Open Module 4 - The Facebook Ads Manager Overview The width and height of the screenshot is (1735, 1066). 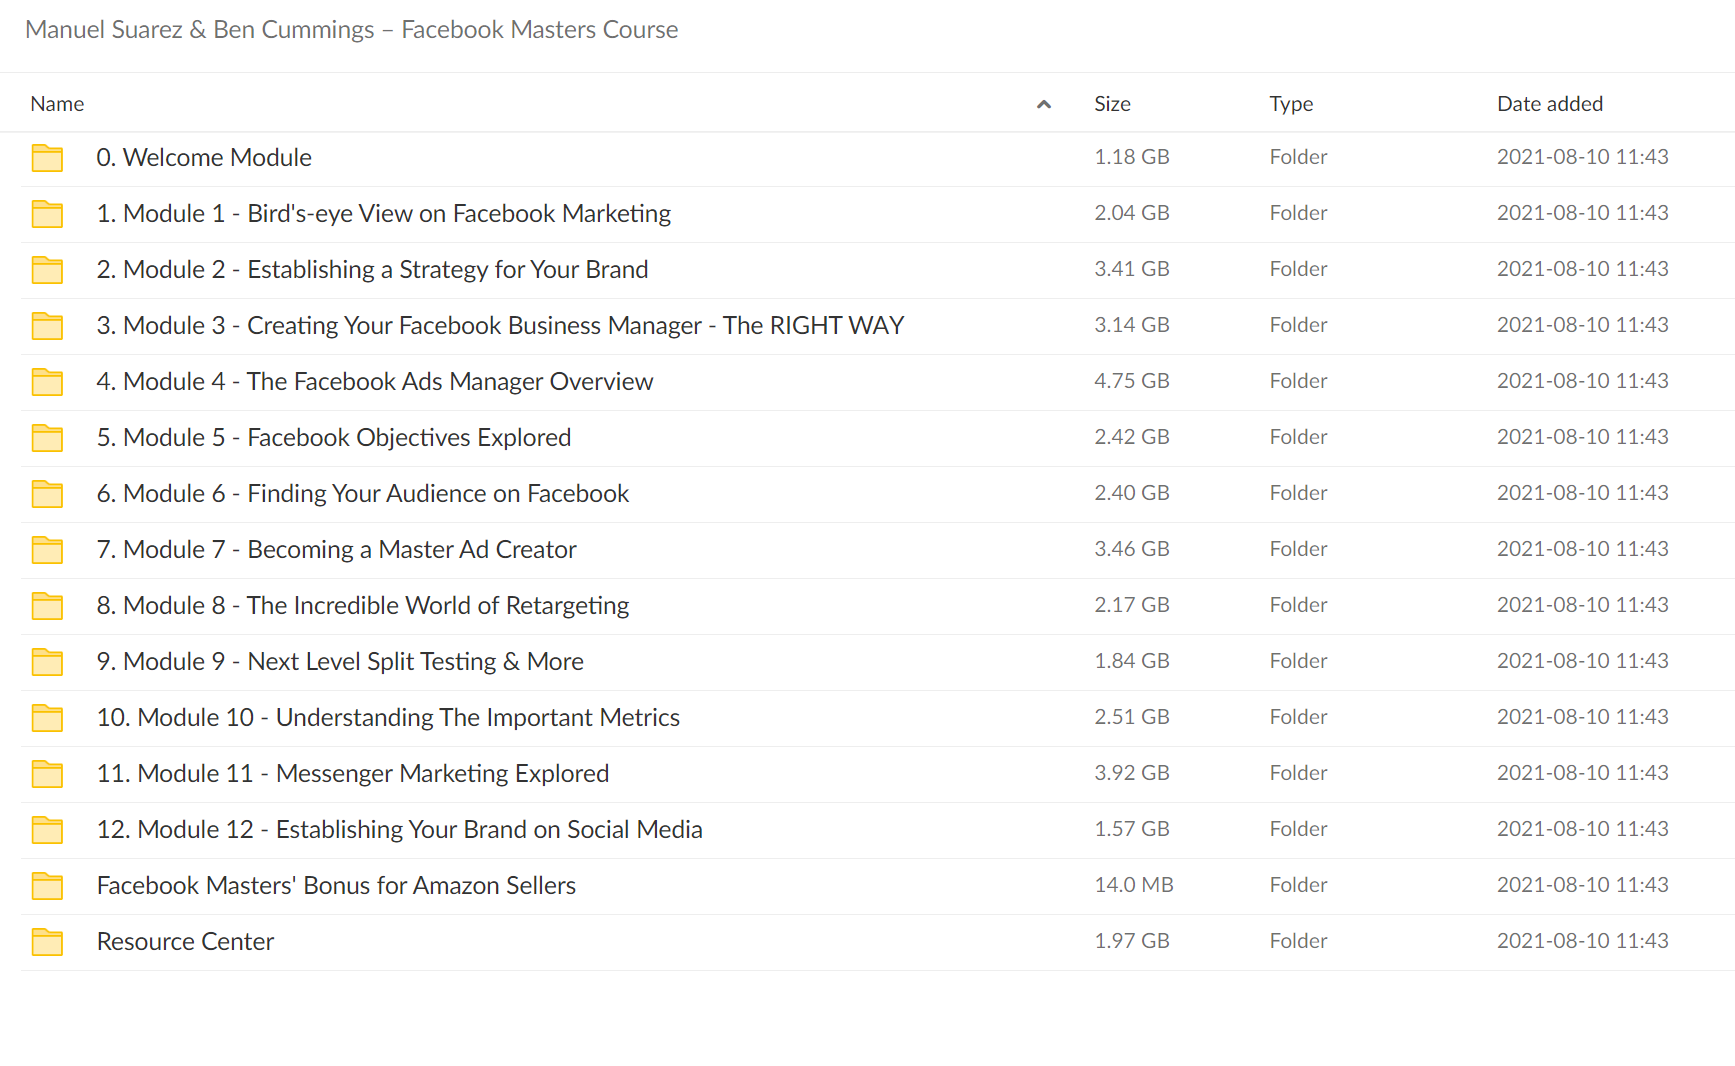click(x=375, y=382)
